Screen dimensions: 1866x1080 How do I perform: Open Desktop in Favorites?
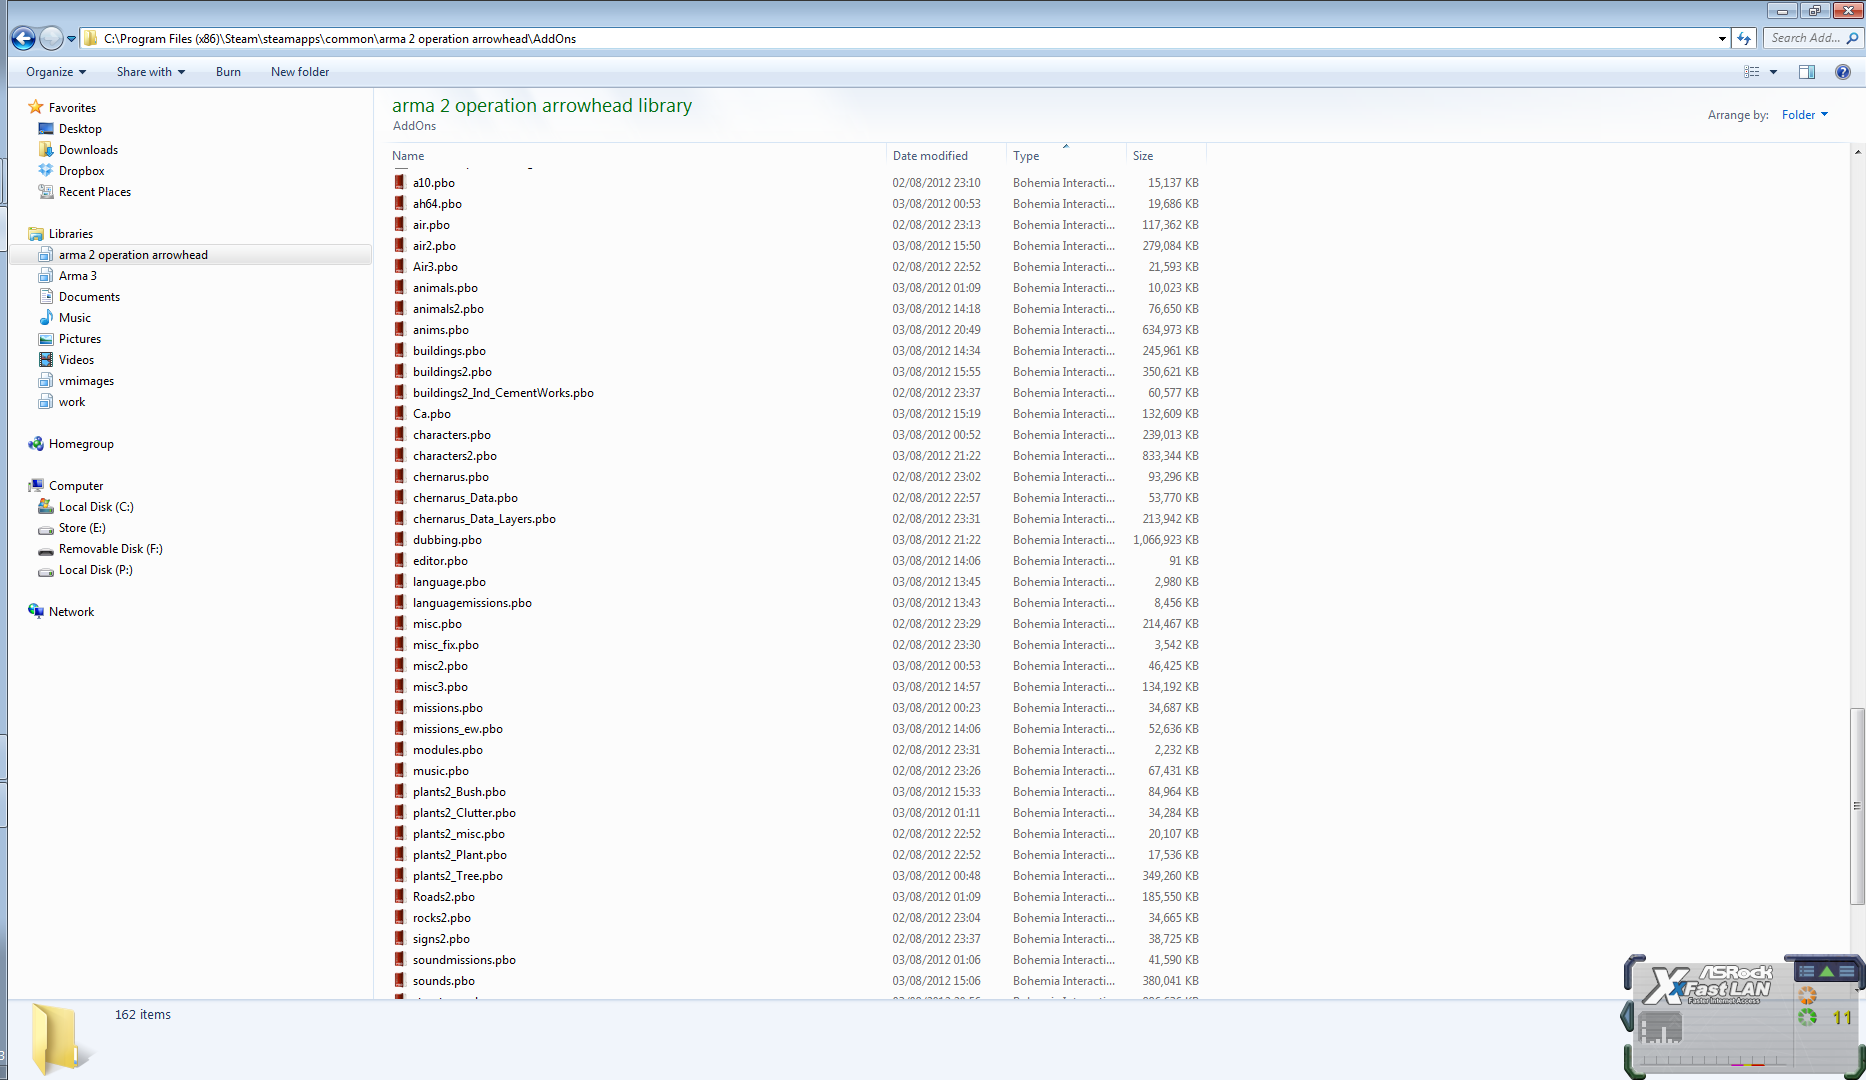[80, 129]
